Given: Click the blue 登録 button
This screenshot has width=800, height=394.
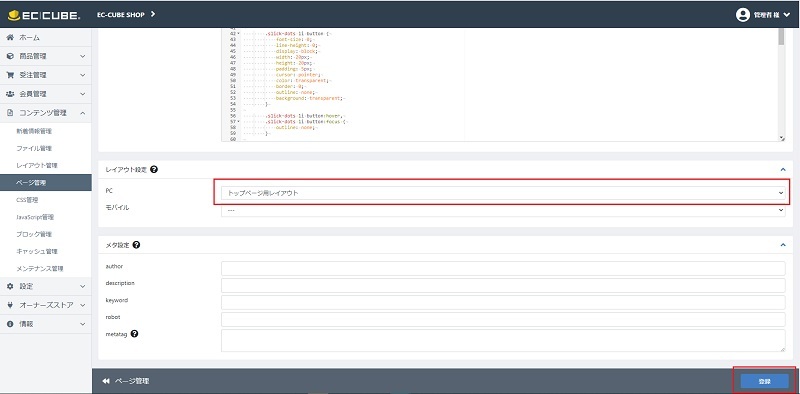Looking at the screenshot, I should [x=764, y=381].
